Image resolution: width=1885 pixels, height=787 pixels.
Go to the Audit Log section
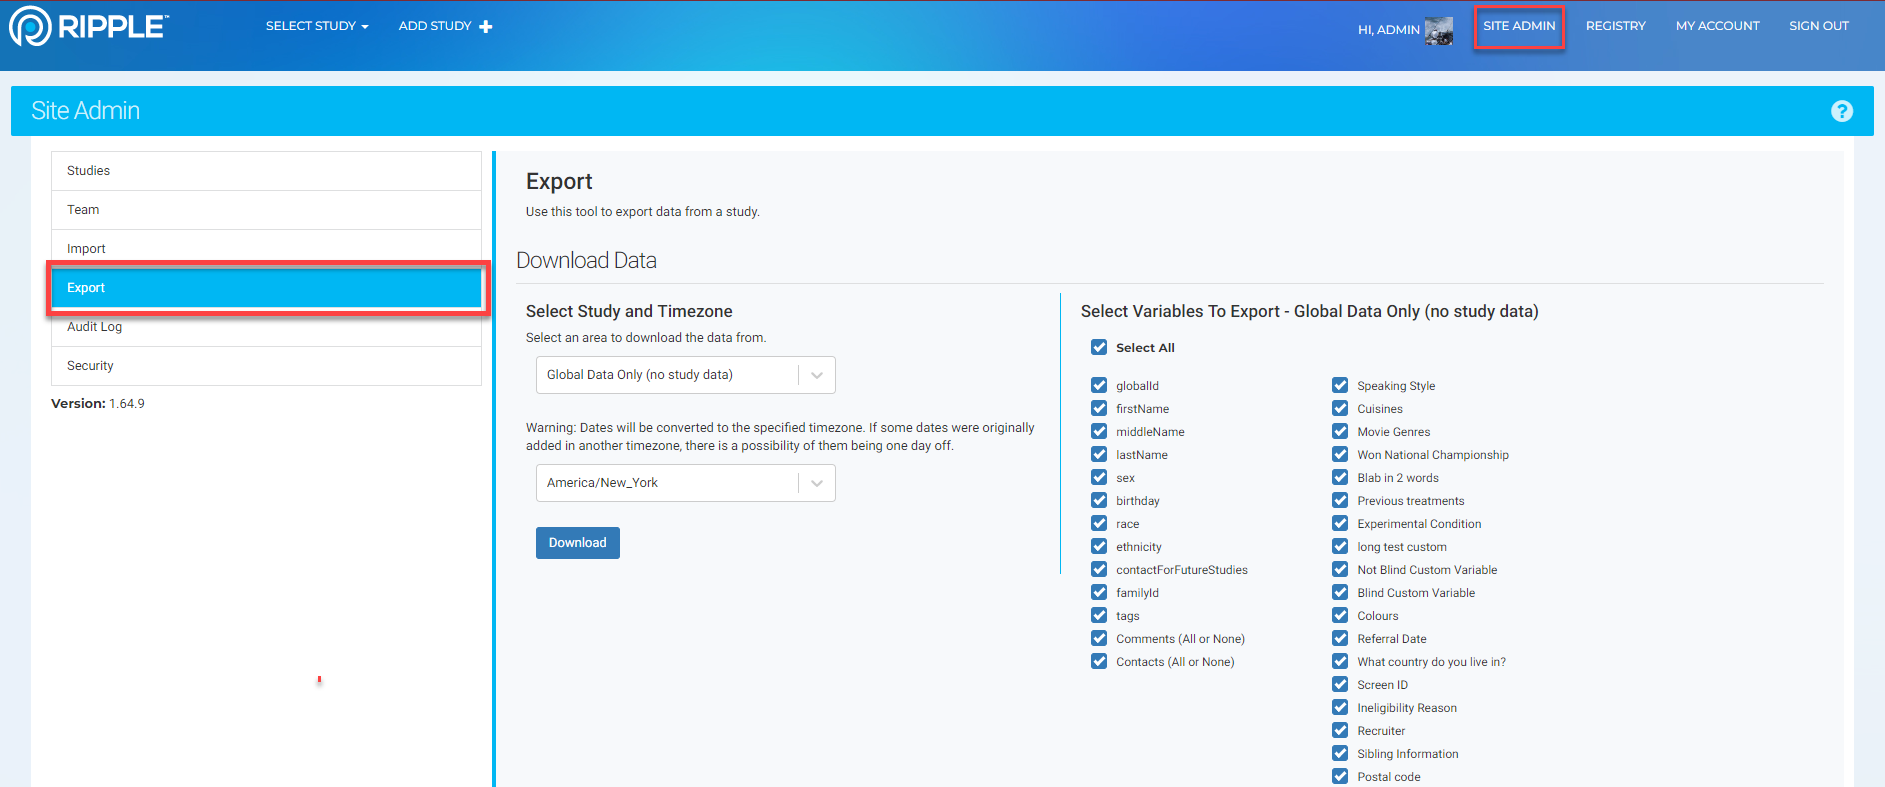click(x=94, y=327)
